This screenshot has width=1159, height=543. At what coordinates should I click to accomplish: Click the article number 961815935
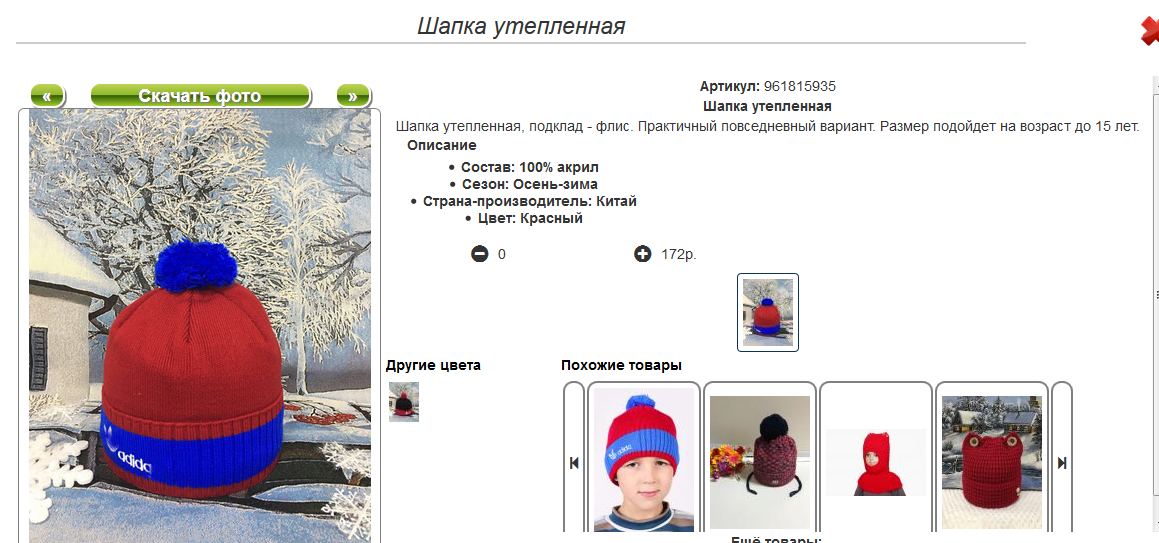pyautogui.click(x=800, y=86)
